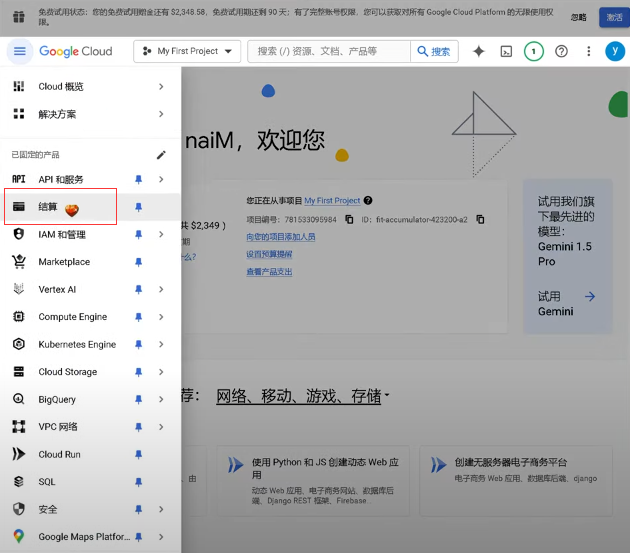Unpin Cloud Storage from sidebar
630x553 pixels.
[x=139, y=372]
